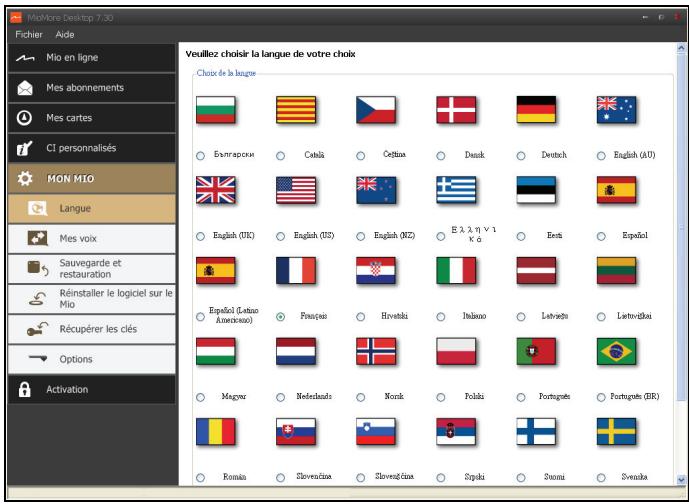The width and height of the screenshot is (689, 504).
Task: Open the Mio en ligne section
Action: (91, 58)
